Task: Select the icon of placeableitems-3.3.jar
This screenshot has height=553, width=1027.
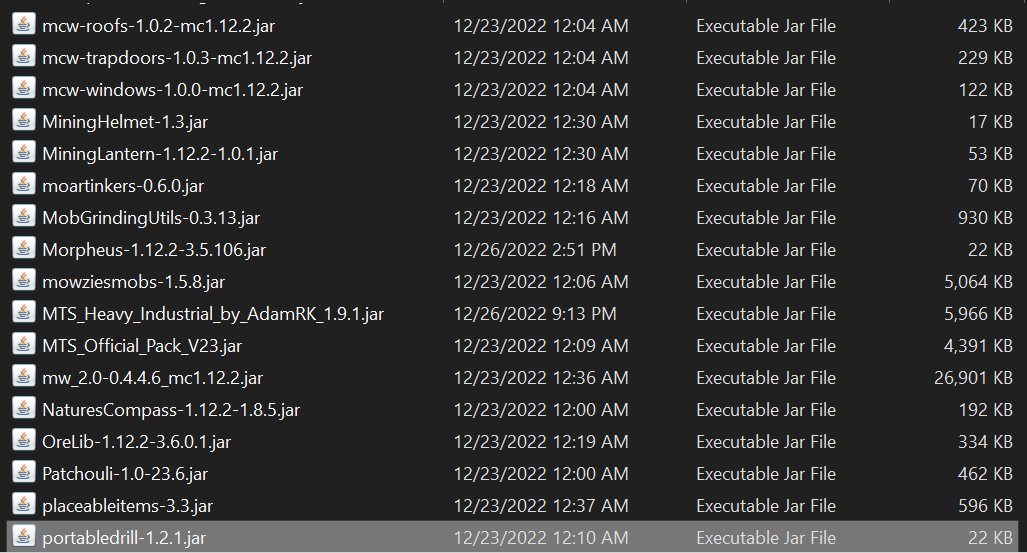Action: 24,505
